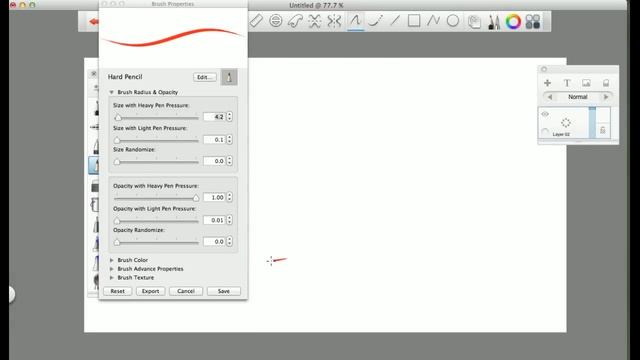Click the Export button
The width and height of the screenshot is (640, 360).
point(151,291)
